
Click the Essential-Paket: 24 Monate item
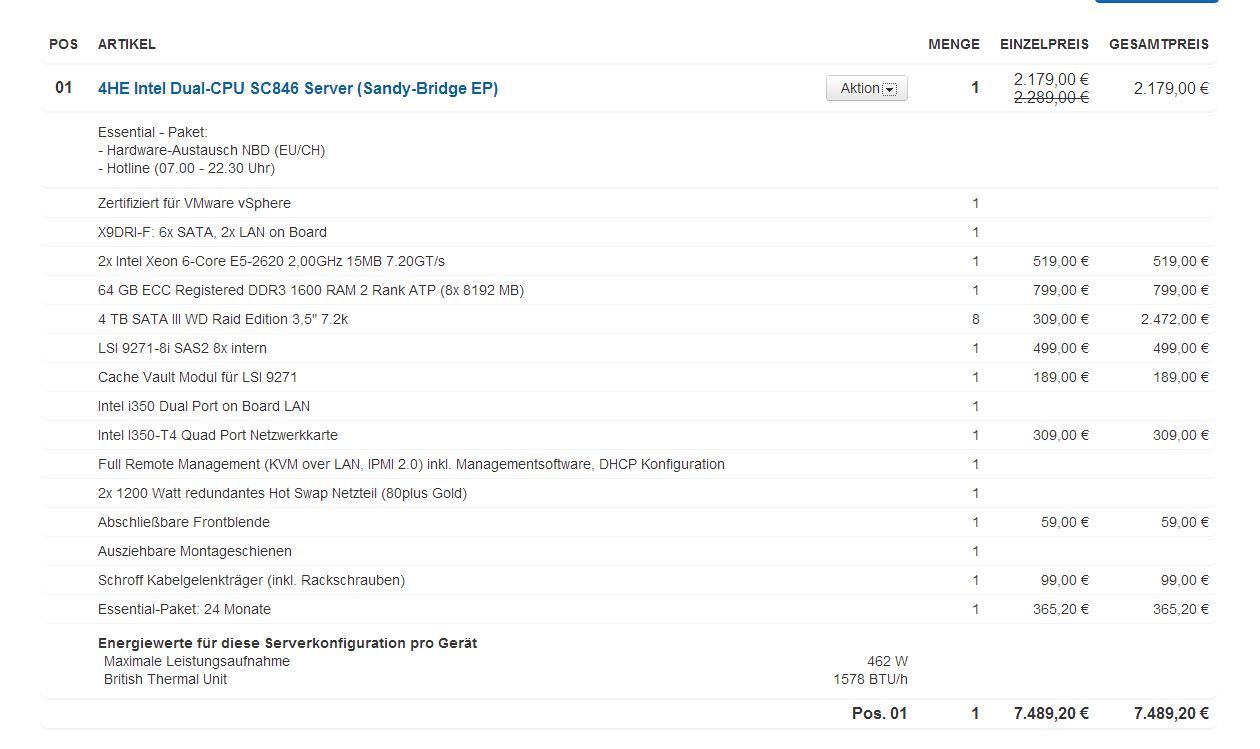coord(184,609)
